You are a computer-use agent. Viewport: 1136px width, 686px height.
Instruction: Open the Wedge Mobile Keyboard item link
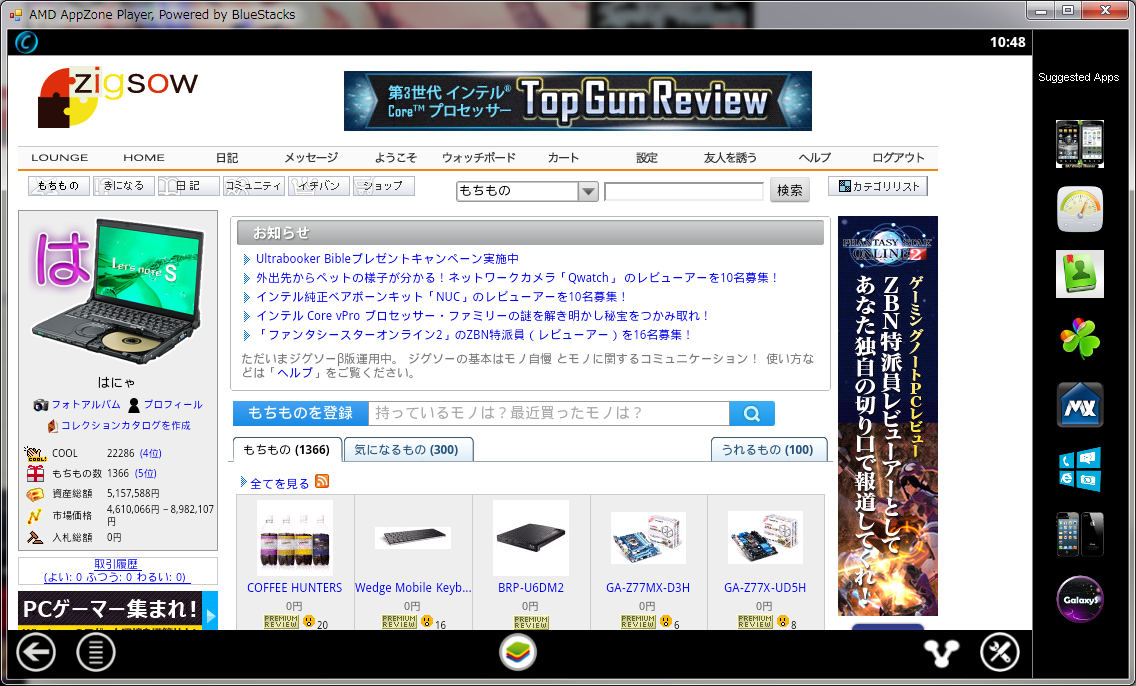413,587
